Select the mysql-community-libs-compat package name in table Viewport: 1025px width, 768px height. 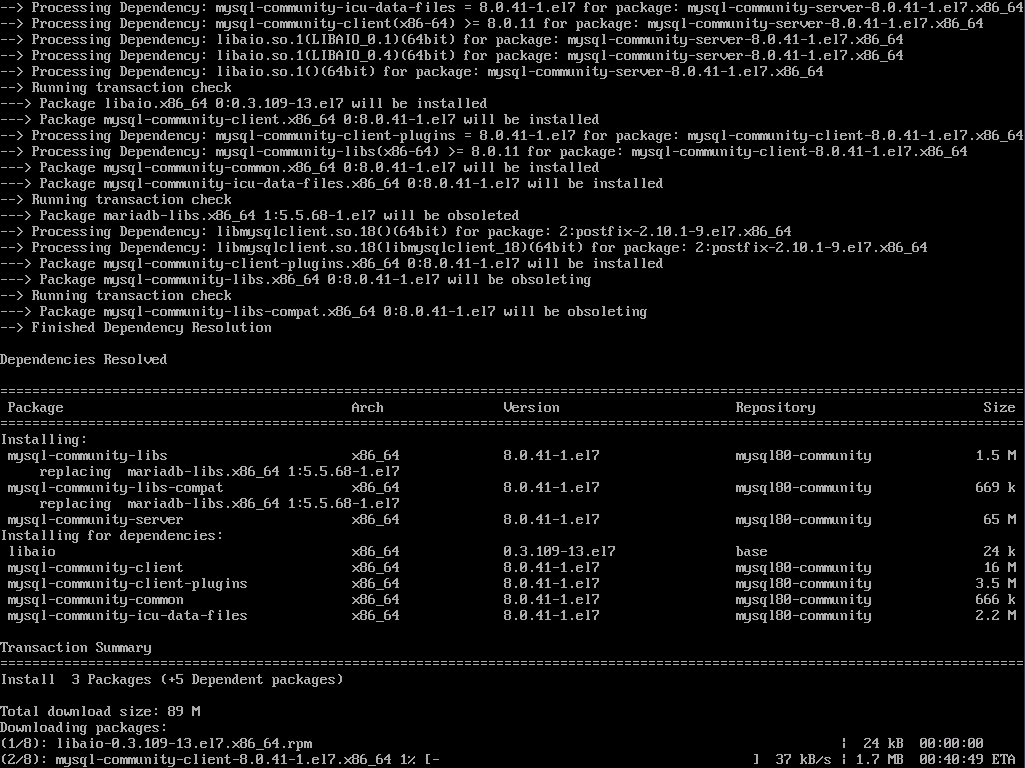[x=115, y=488]
